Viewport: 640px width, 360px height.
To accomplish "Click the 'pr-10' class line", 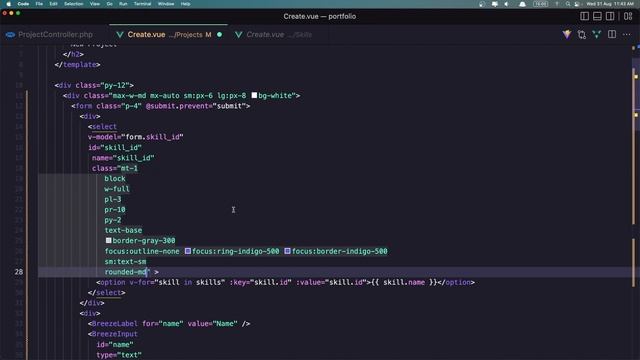I will point(115,209).
